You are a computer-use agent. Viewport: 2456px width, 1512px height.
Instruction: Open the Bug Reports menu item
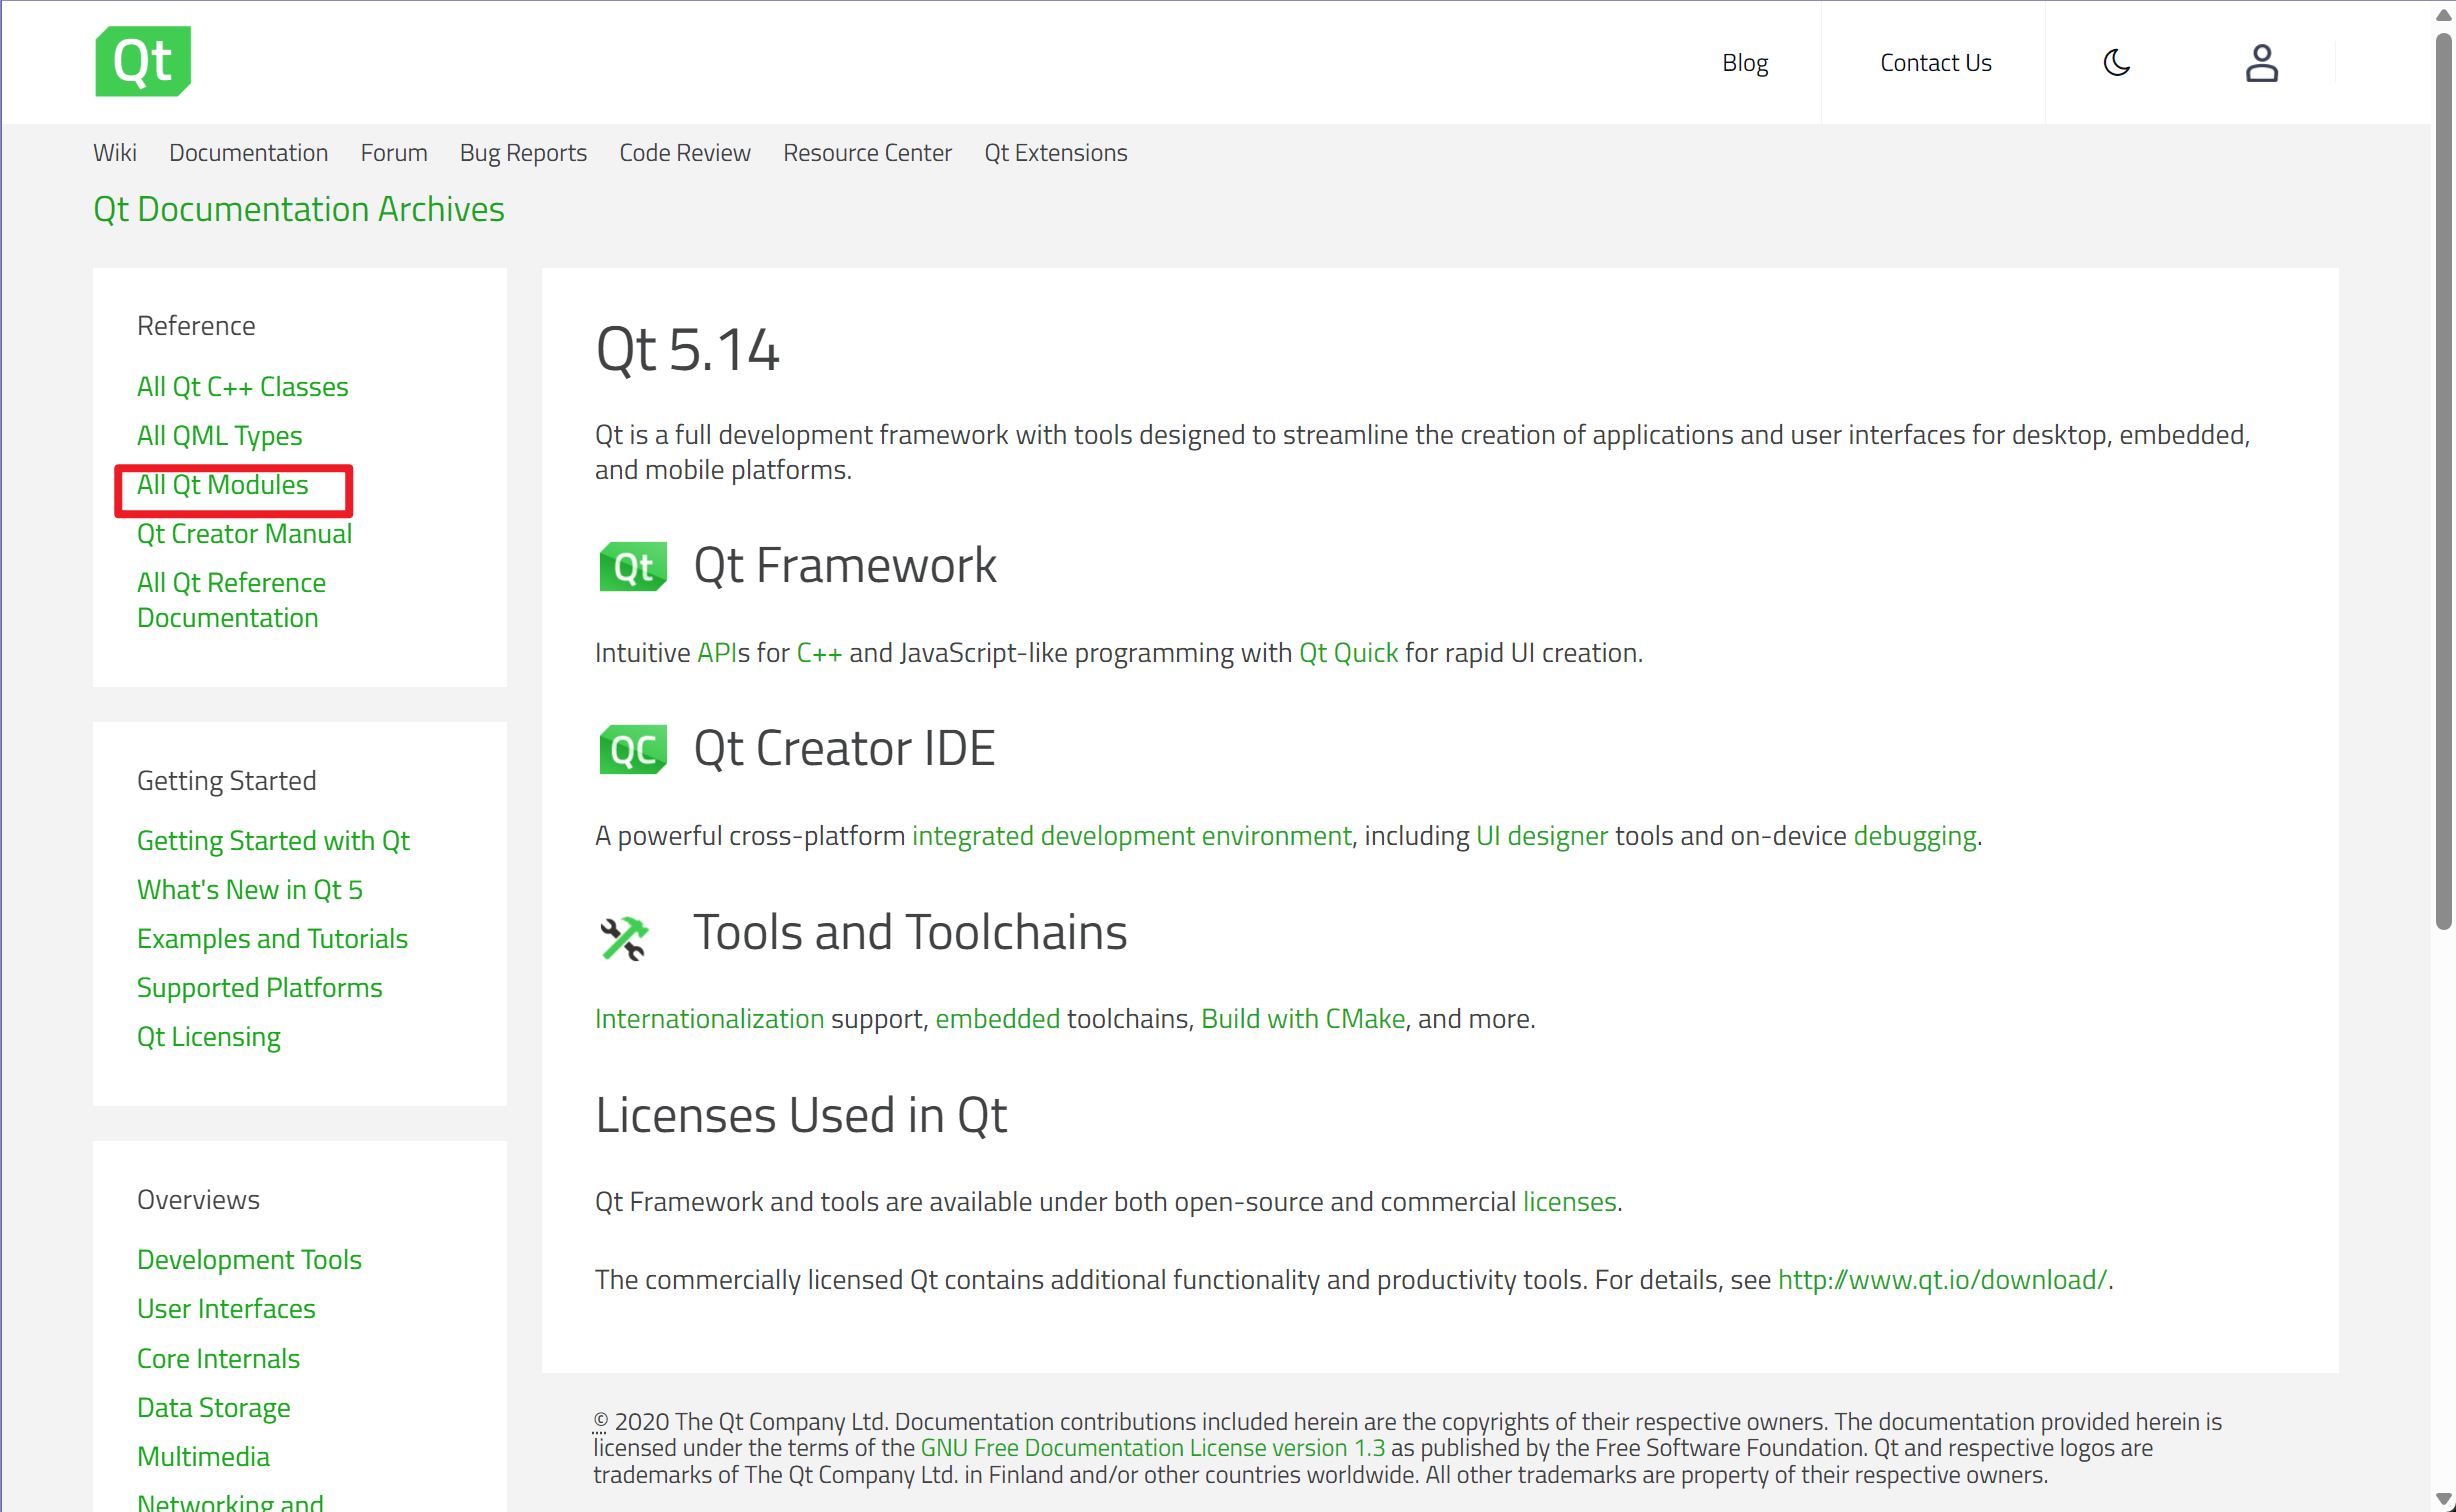[522, 153]
